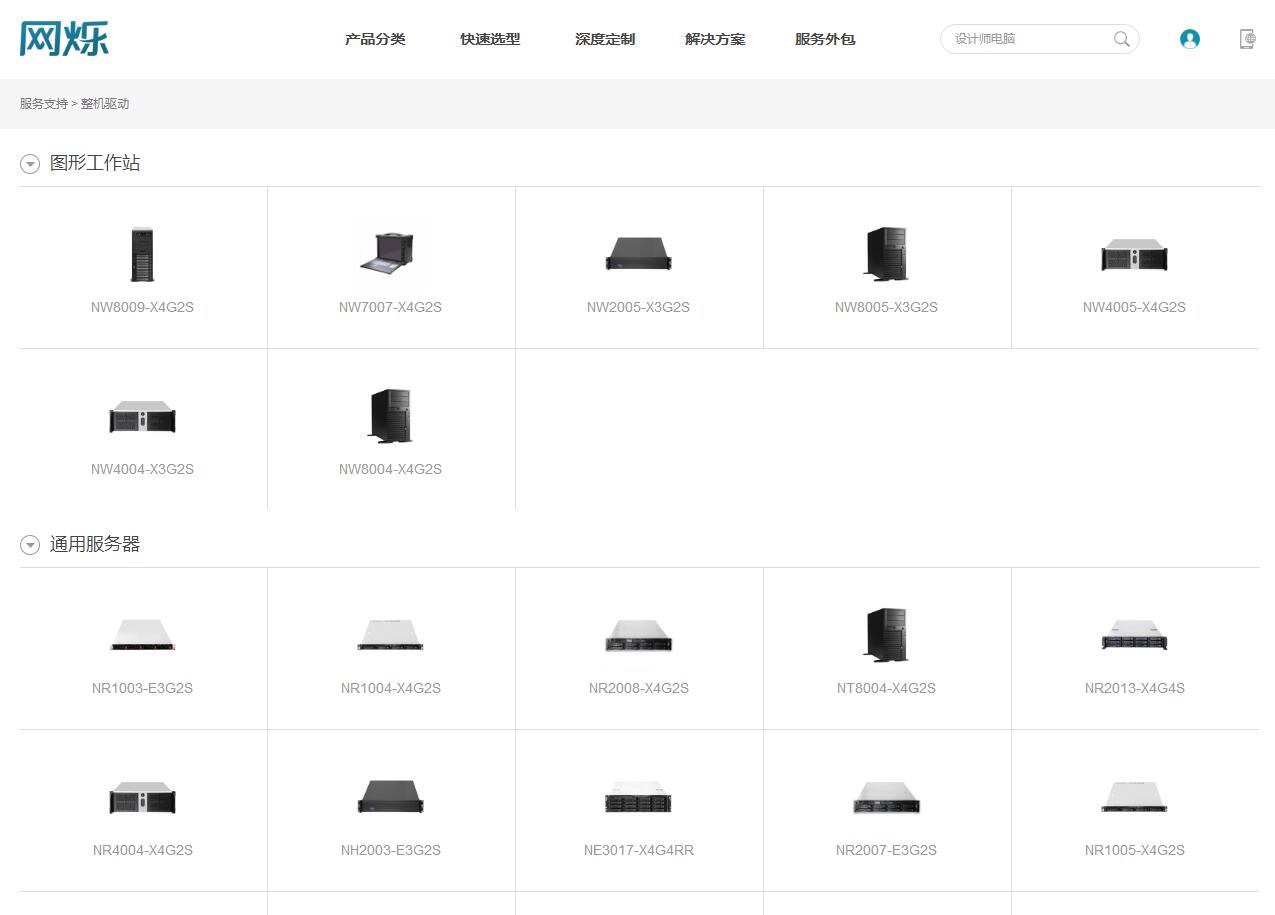
Task: Click the NE3017-X4G4RR server image
Action: [638, 798]
